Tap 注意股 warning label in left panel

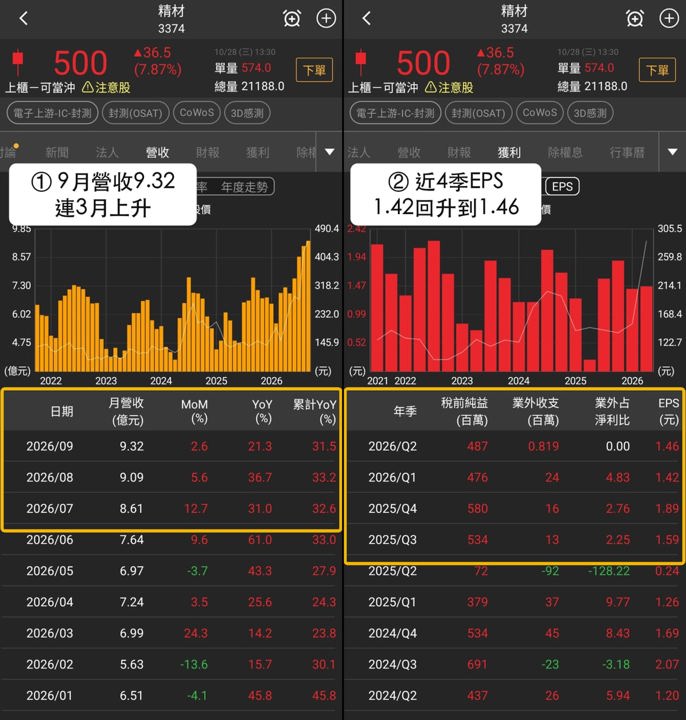point(106,87)
